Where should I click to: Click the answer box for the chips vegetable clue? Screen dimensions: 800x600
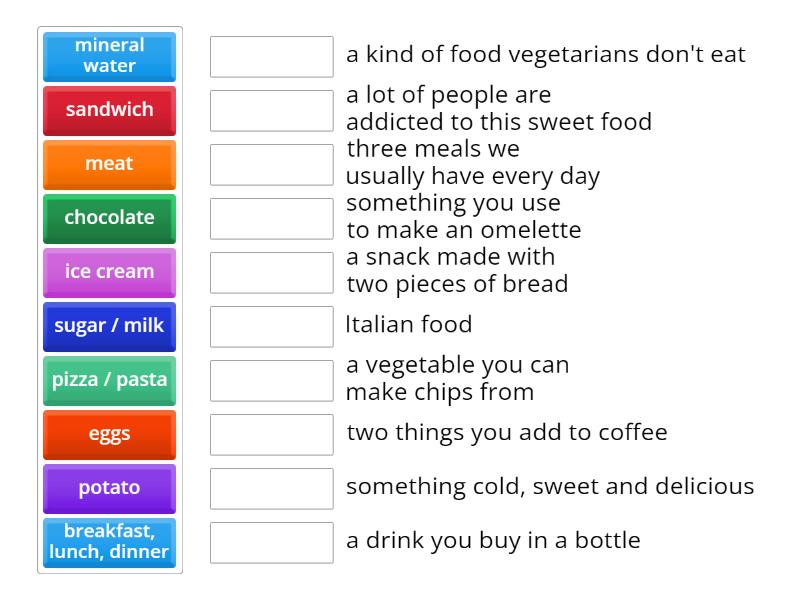click(x=271, y=380)
